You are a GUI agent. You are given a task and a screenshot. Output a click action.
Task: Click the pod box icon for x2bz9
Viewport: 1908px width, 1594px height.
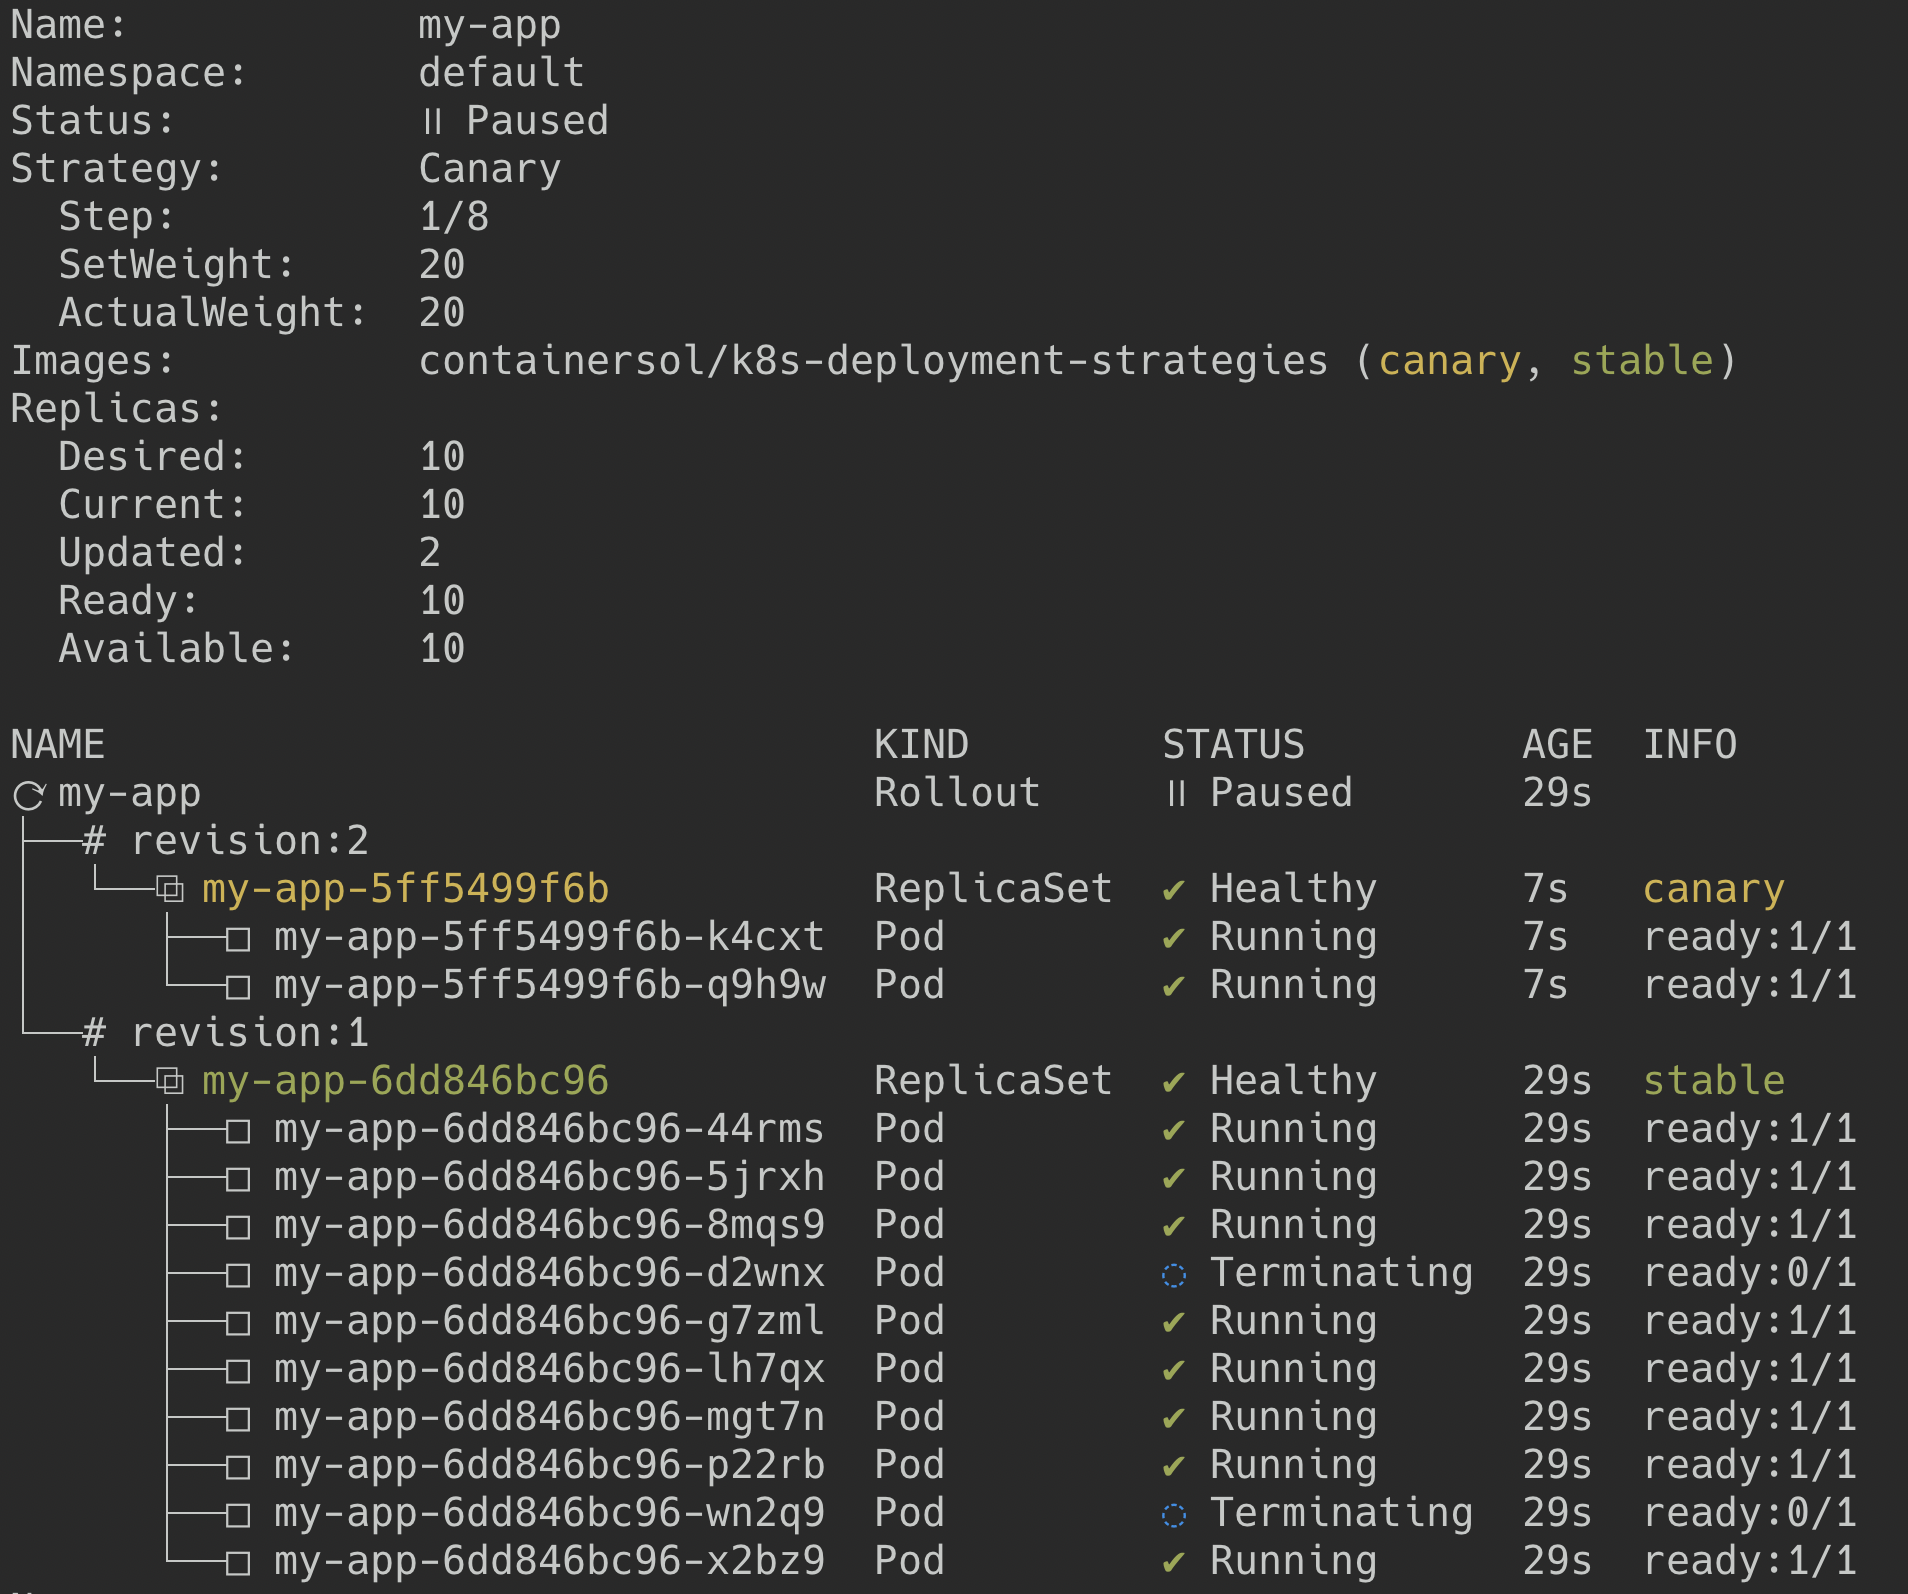click(238, 1563)
